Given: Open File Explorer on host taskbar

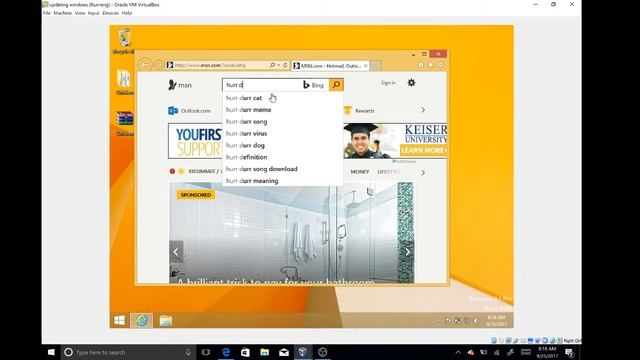Looking at the screenshot, I should pyautogui.click(x=264, y=352).
